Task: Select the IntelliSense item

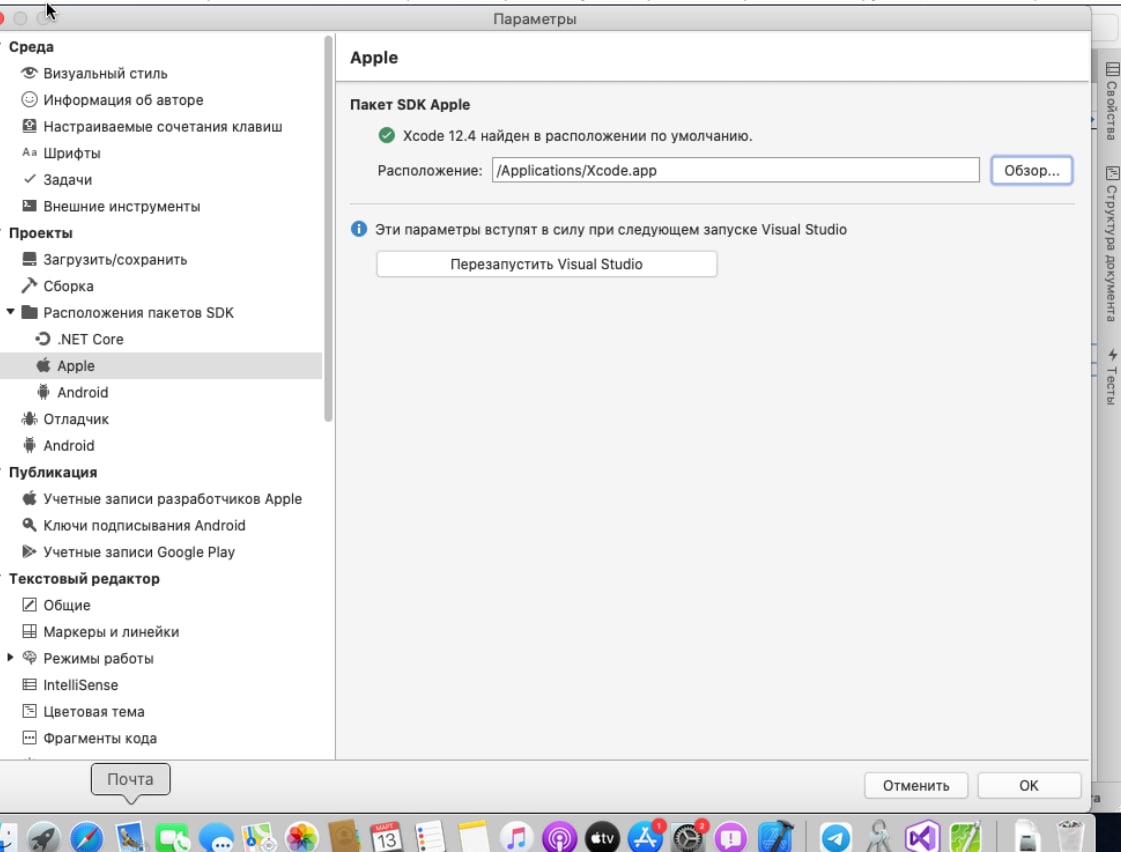Action: (x=81, y=685)
